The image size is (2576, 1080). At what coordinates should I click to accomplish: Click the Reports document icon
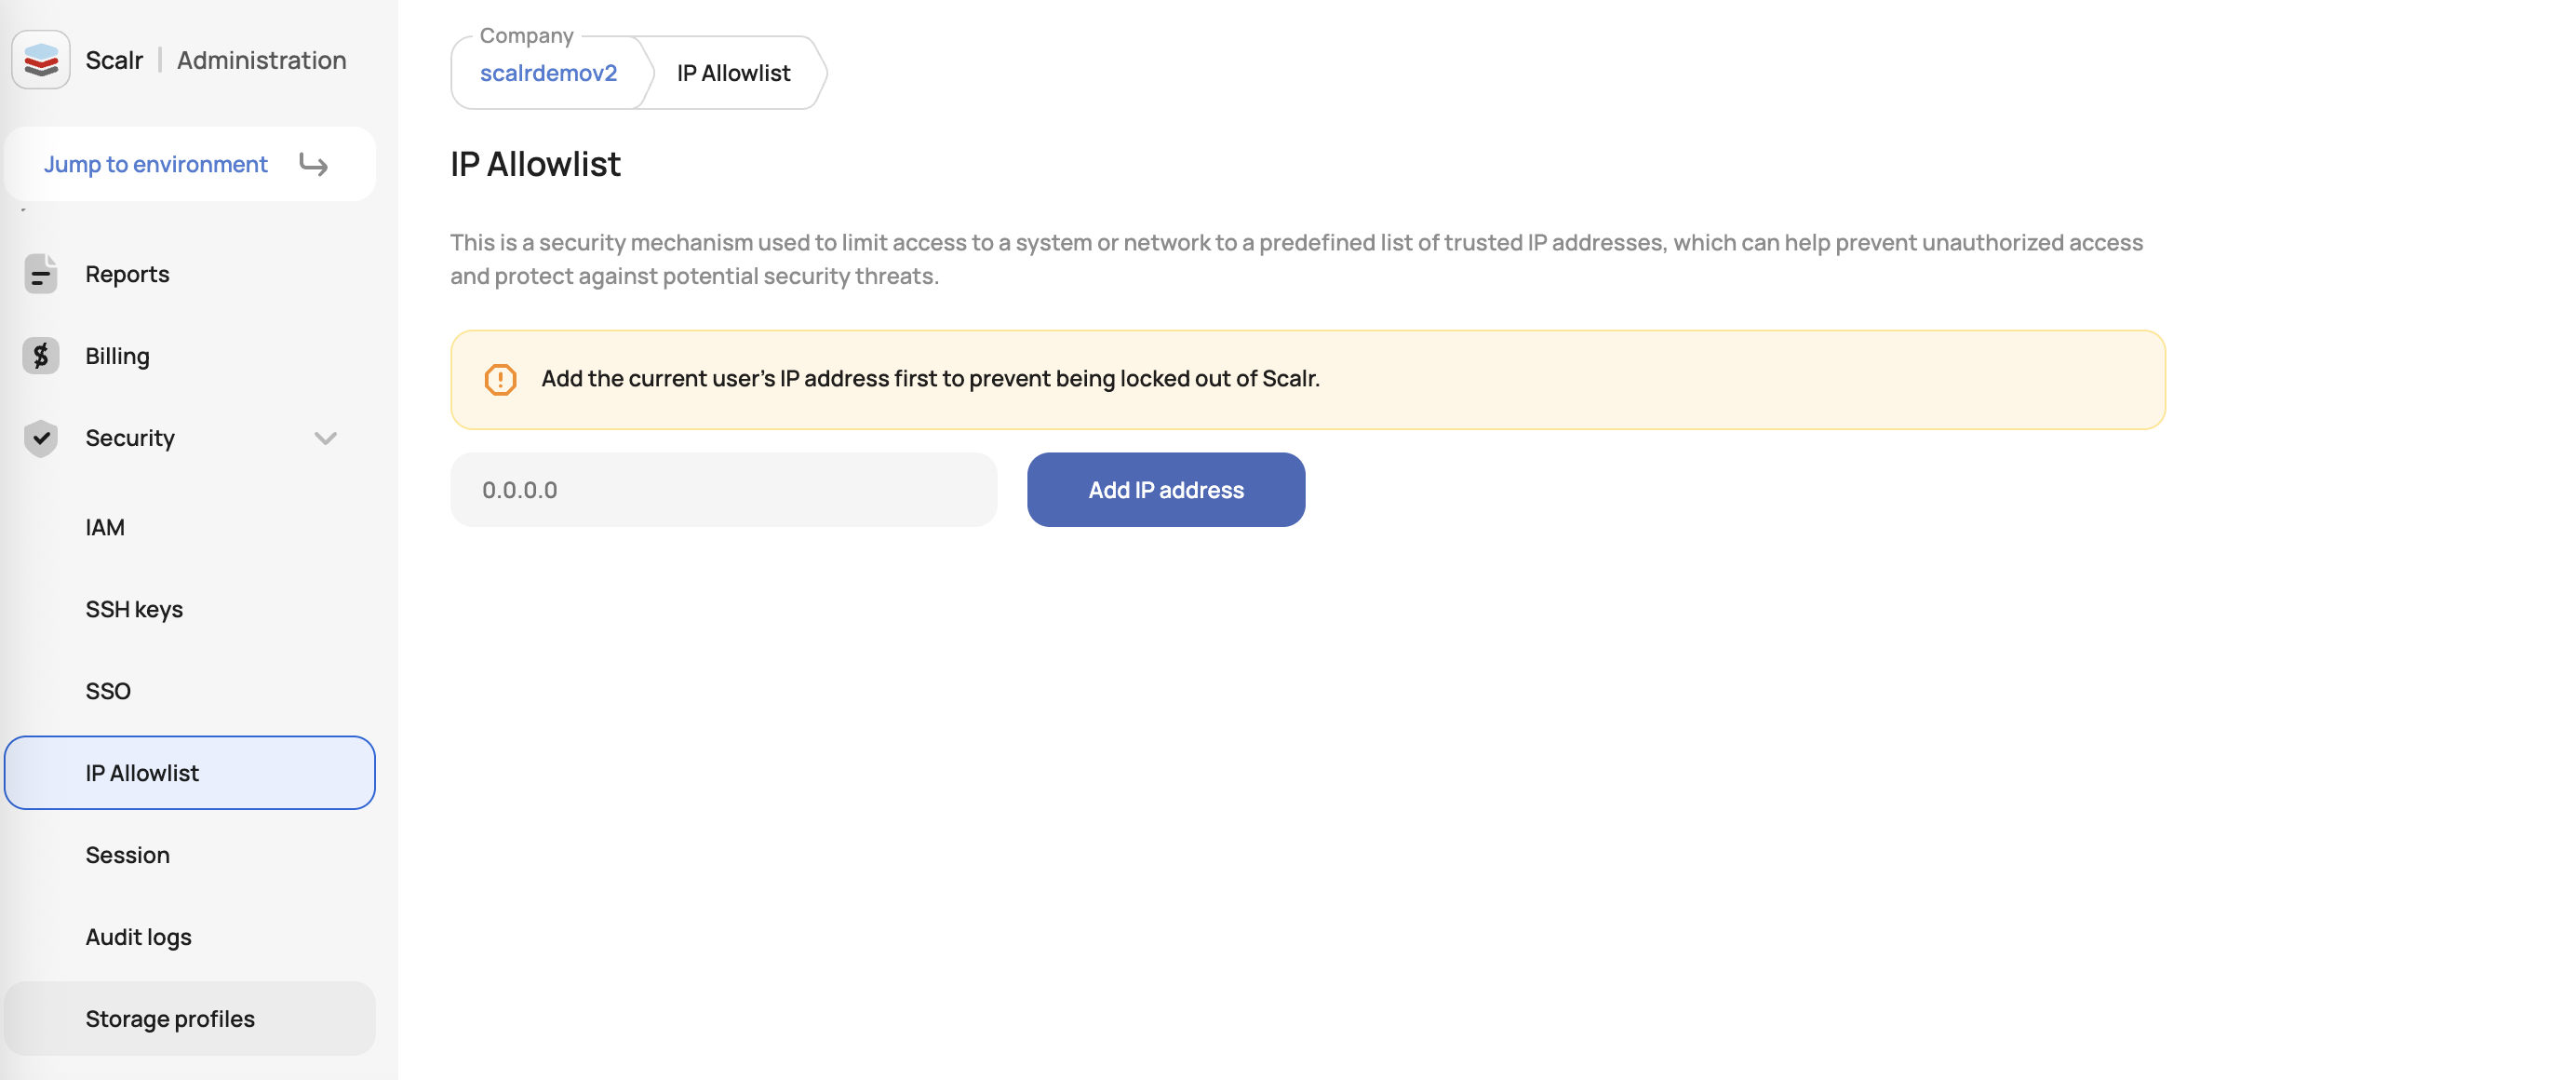(x=41, y=274)
